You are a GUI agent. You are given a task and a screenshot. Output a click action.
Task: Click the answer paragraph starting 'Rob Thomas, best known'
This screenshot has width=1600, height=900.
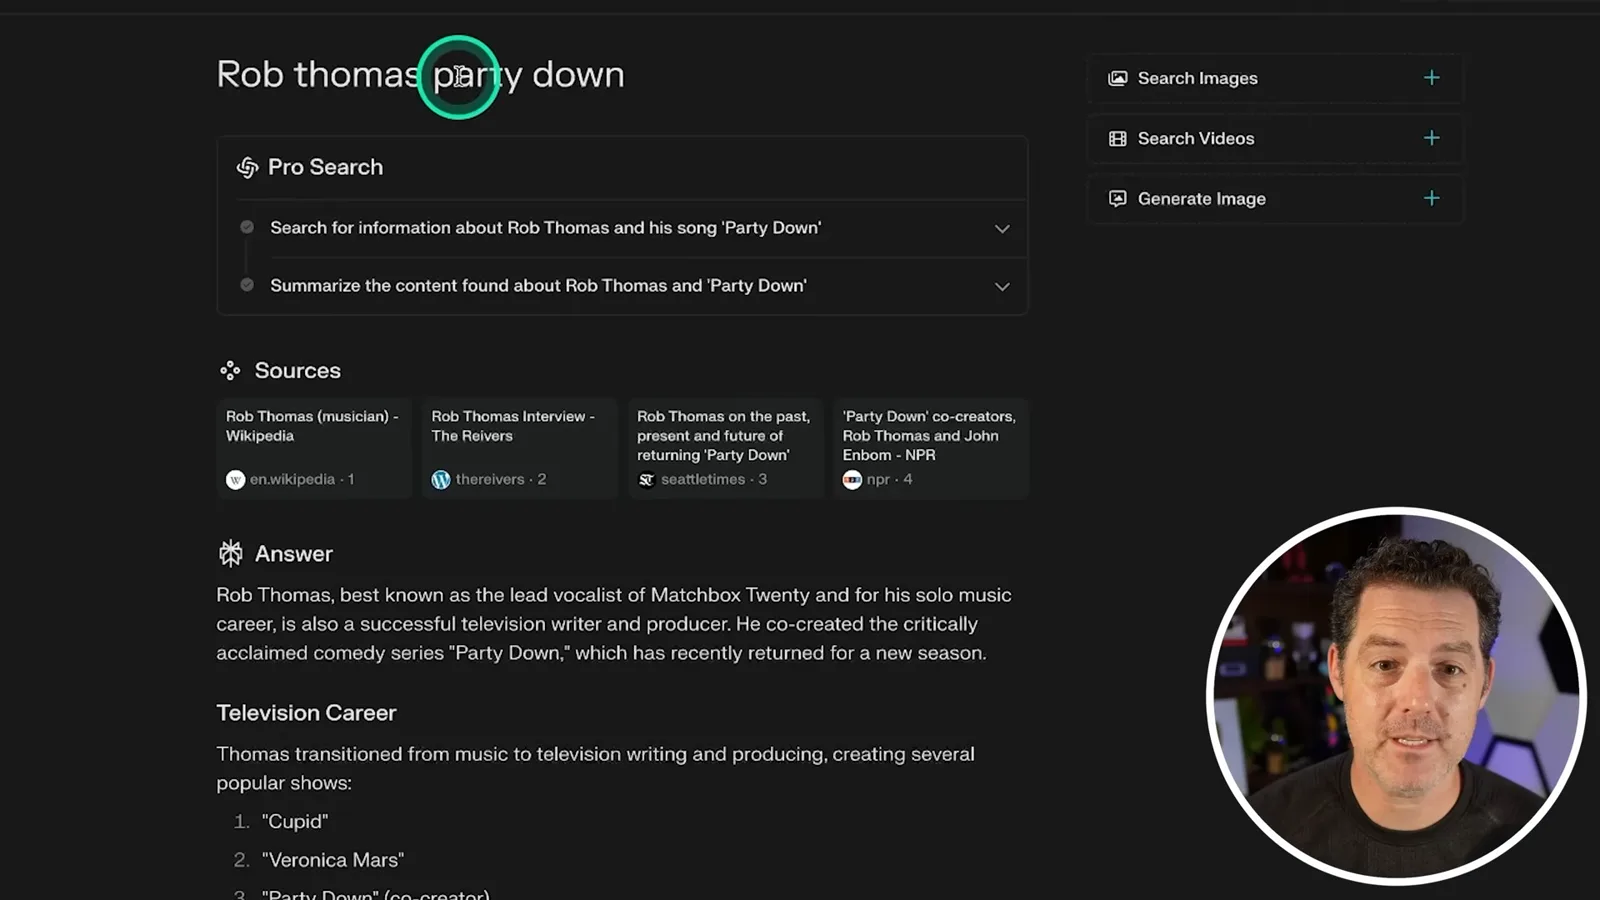pos(615,624)
